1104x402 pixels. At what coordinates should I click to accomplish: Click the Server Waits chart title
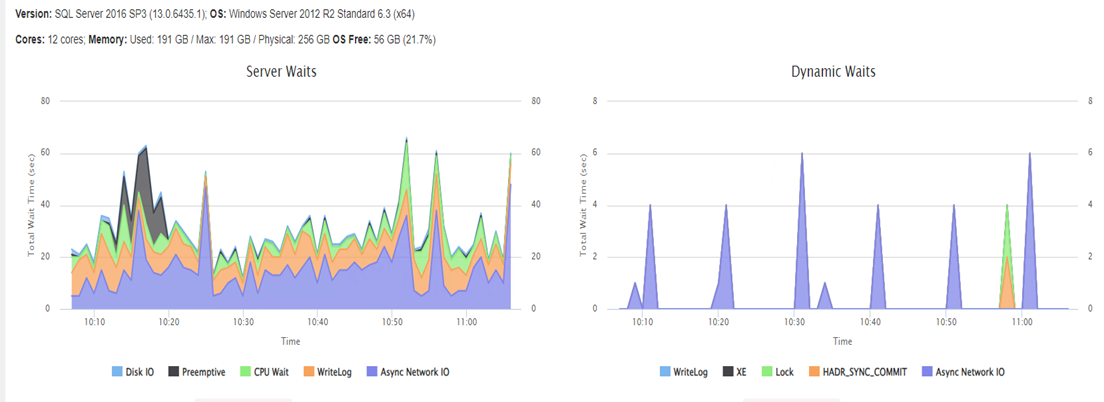tap(281, 72)
